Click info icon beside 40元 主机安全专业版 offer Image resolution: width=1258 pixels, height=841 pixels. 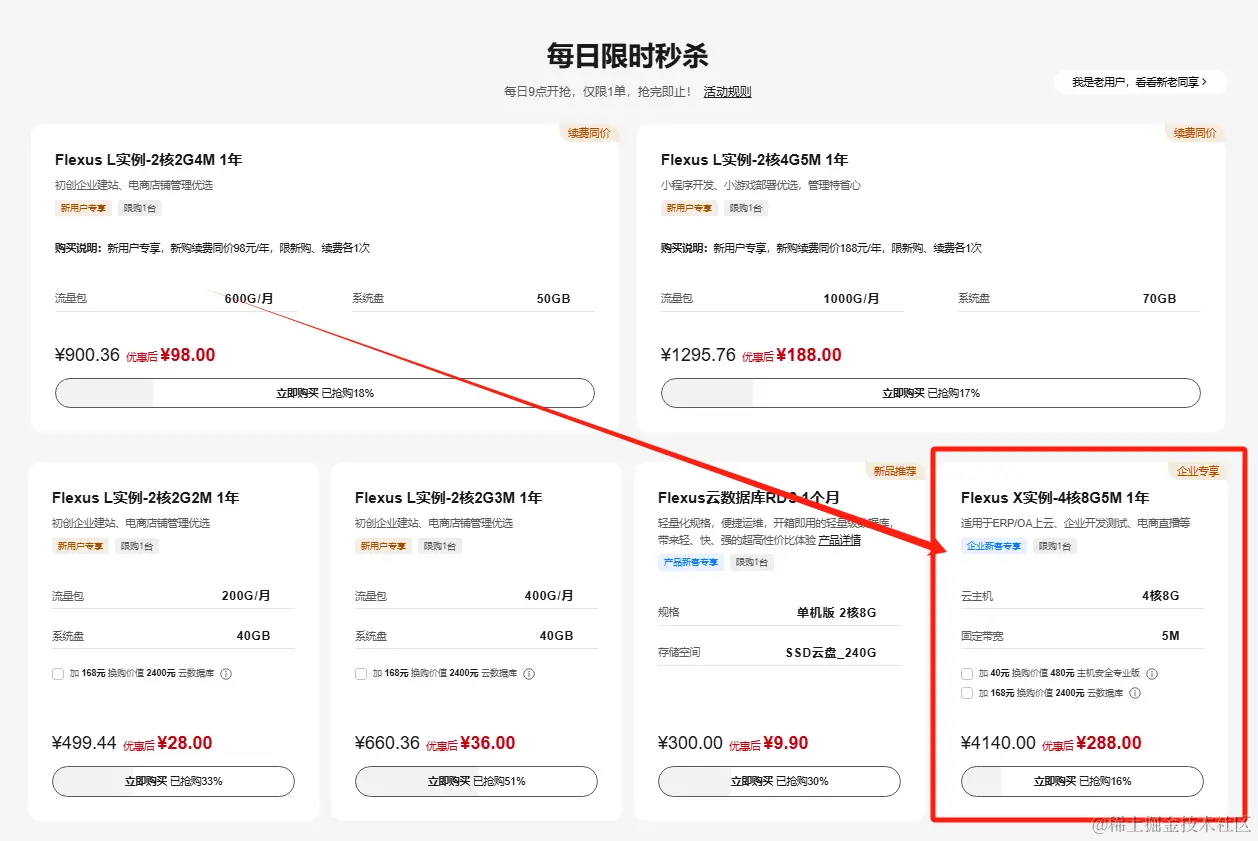[x=1151, y=674]
